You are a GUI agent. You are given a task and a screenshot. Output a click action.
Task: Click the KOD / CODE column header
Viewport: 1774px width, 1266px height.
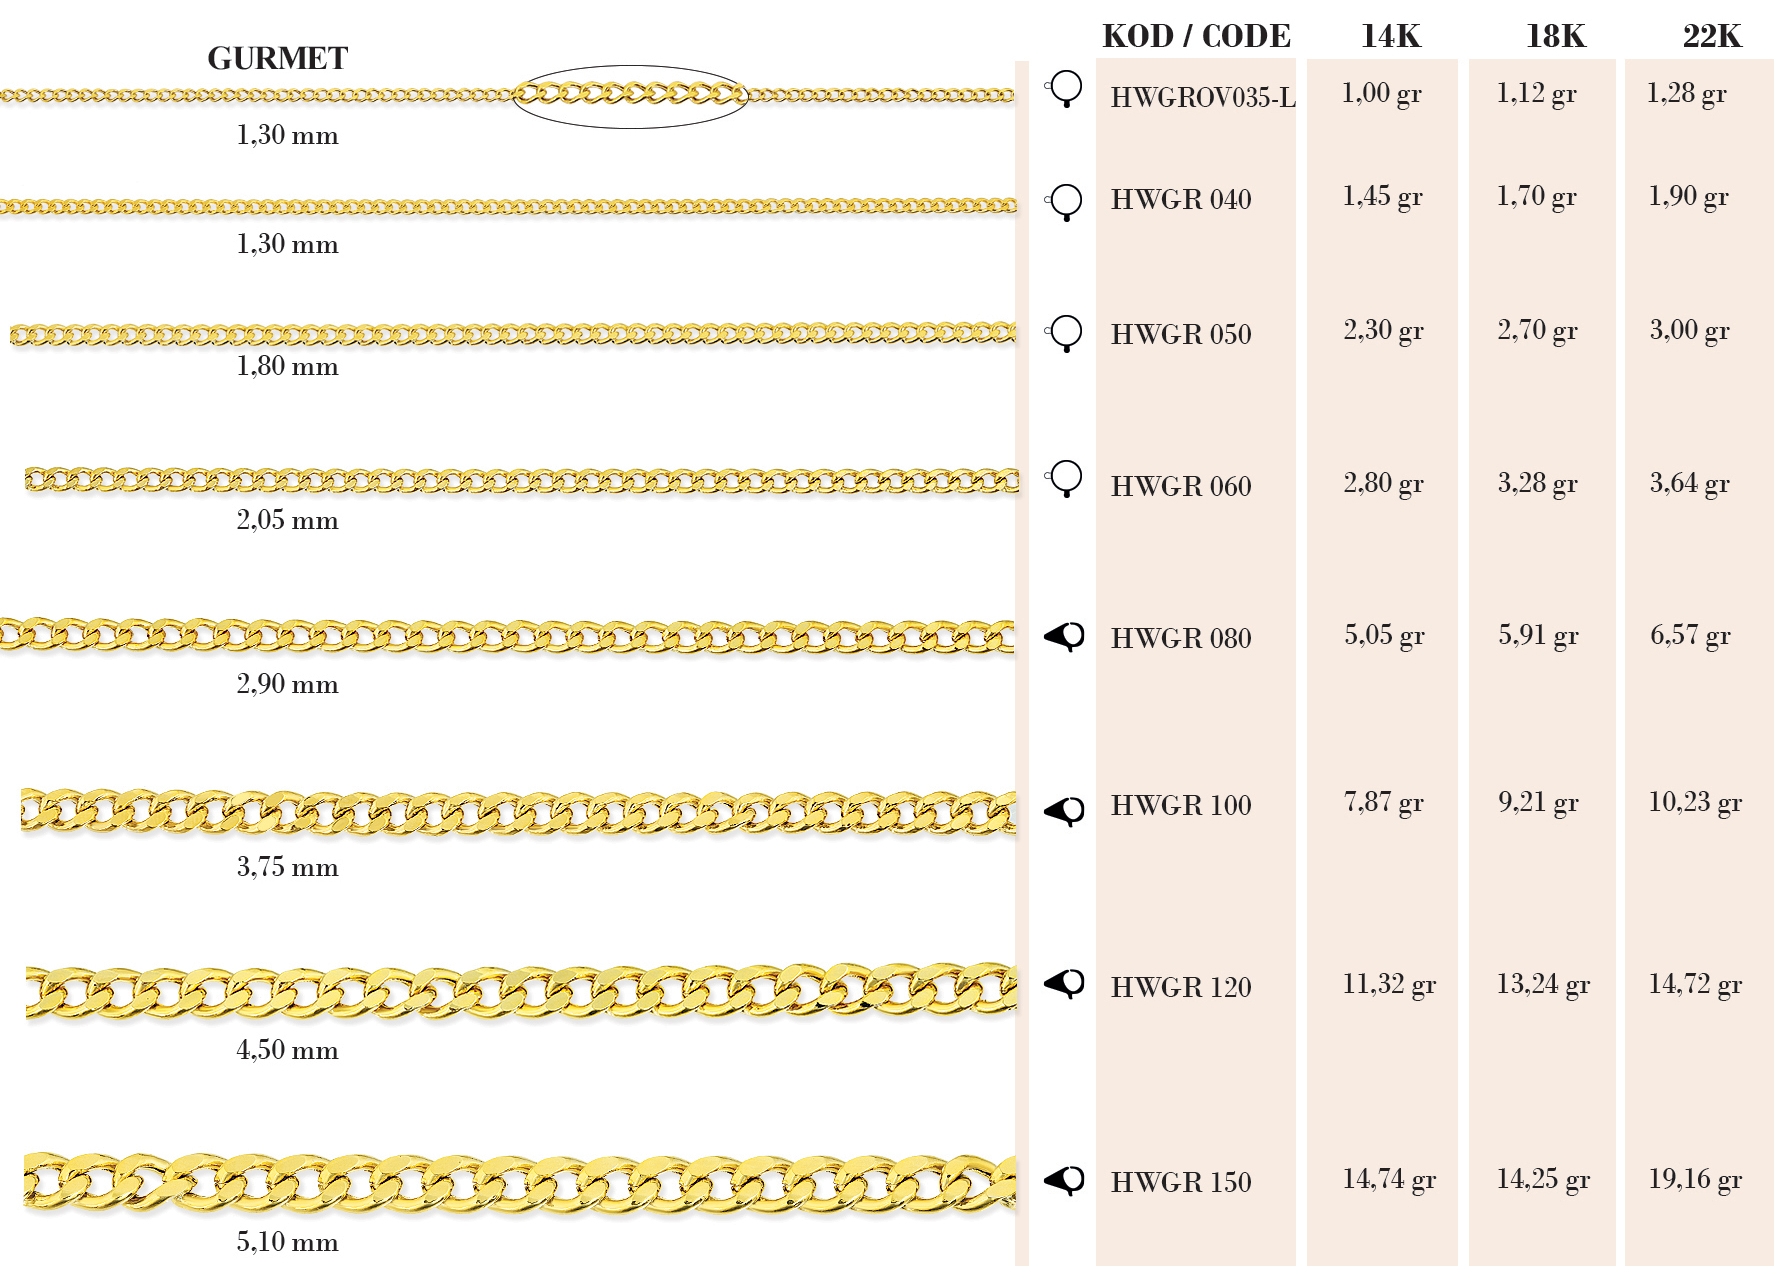(1196, 36)
